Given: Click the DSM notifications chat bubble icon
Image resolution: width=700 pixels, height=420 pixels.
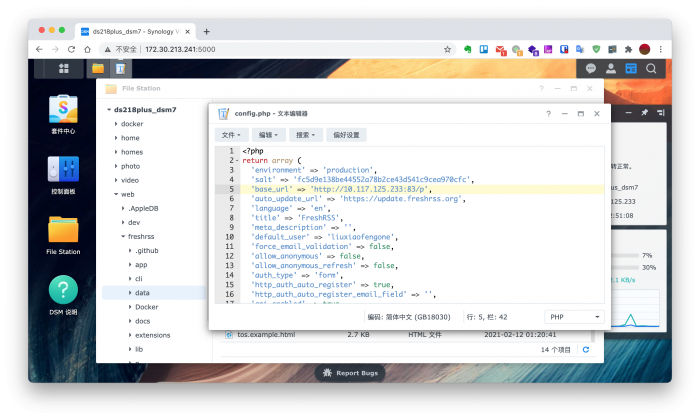Looking at the screenshot, I should click(591, 68).
